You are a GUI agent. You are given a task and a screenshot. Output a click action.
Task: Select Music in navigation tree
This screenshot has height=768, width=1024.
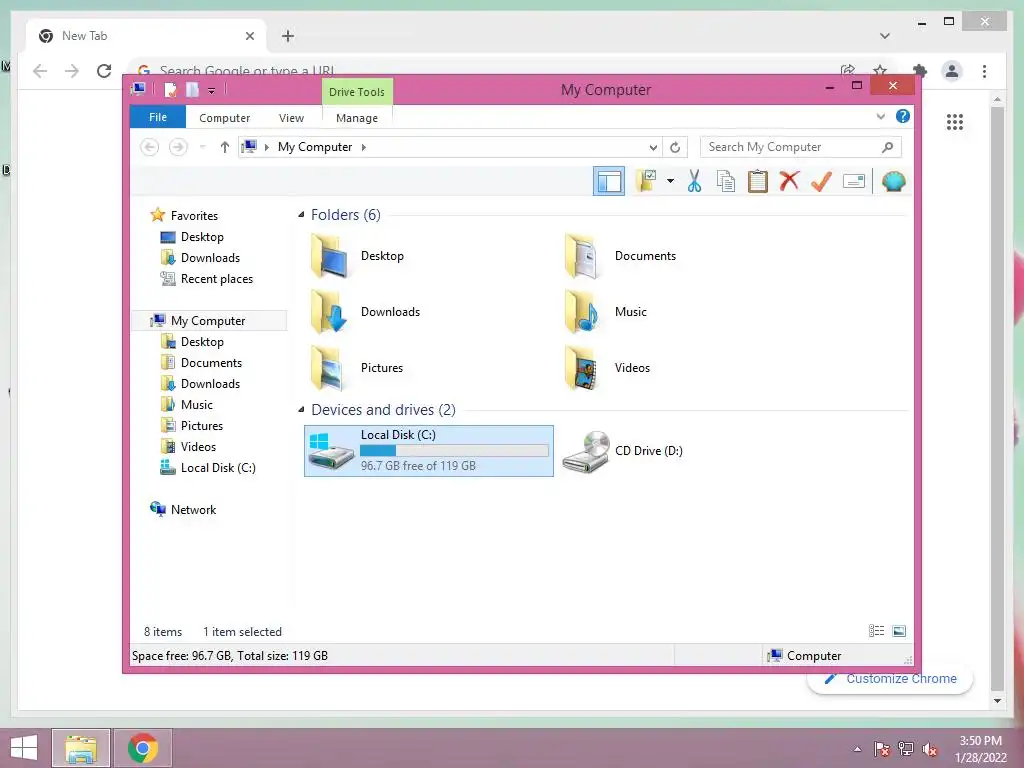197,404
